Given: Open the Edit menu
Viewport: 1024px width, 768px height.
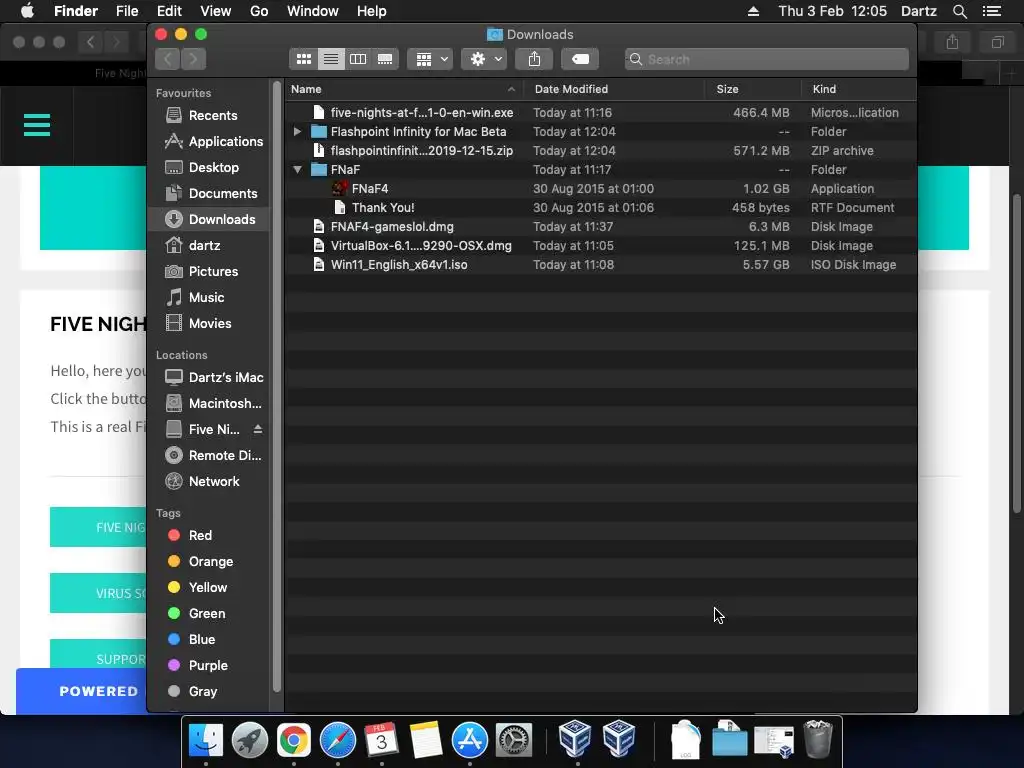Looking at the screenshot, I should [x=169, y=11].
